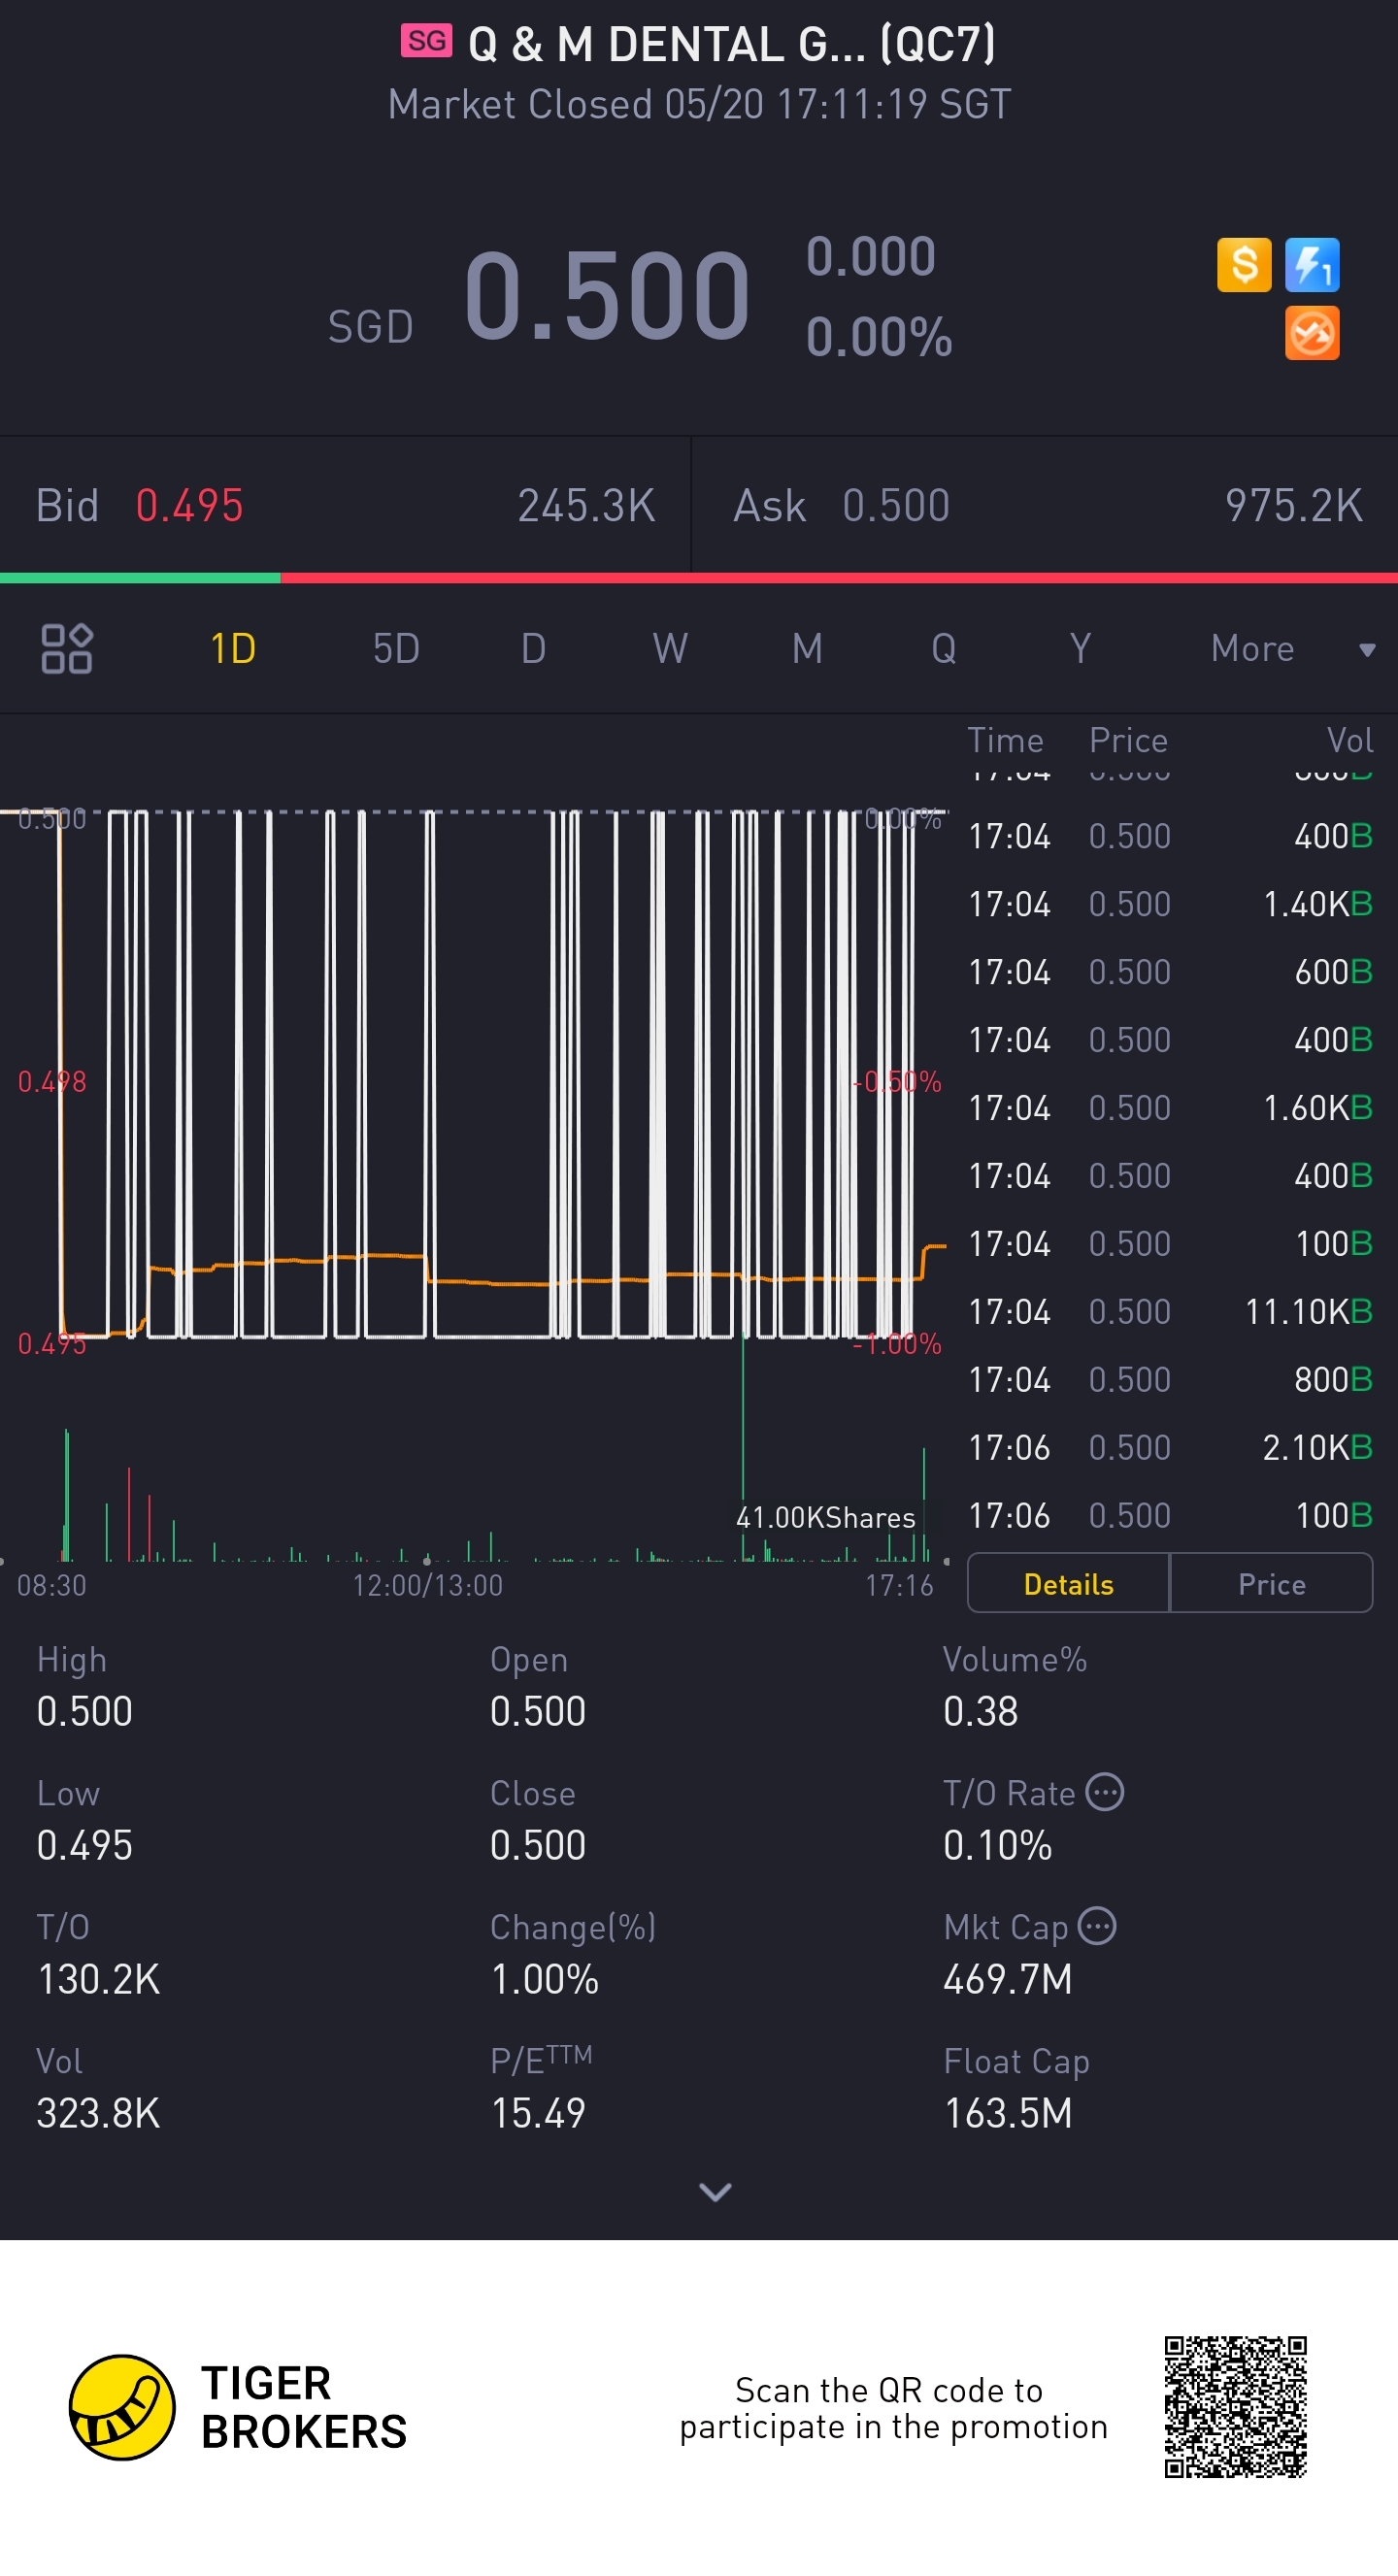
Task: Tap the Bid price 0.495
Action: (x=189, y=506)
